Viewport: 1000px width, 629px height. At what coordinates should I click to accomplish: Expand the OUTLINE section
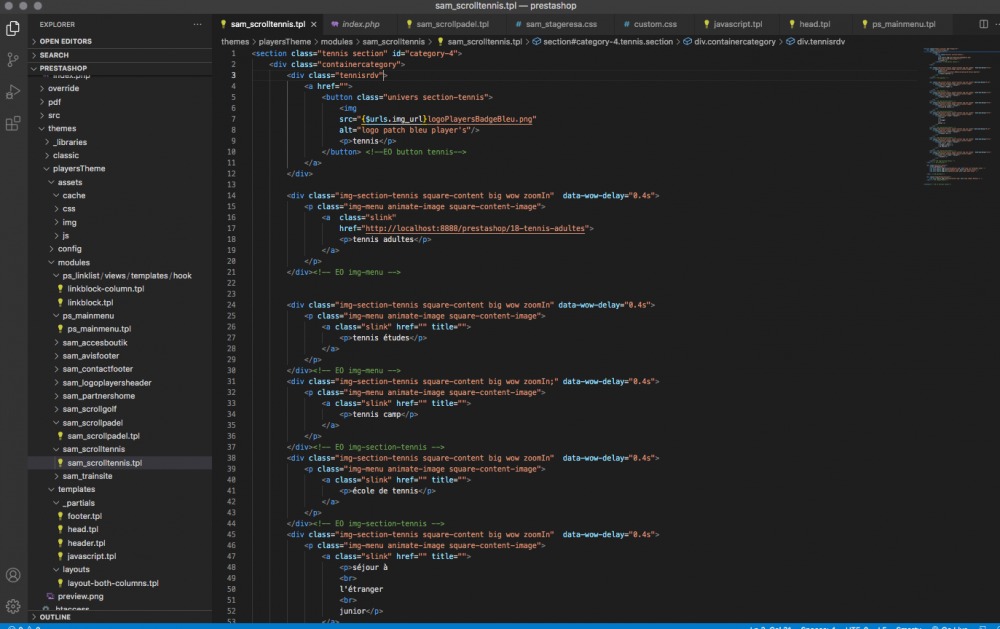pyautogui.click(x=55, y=617)
